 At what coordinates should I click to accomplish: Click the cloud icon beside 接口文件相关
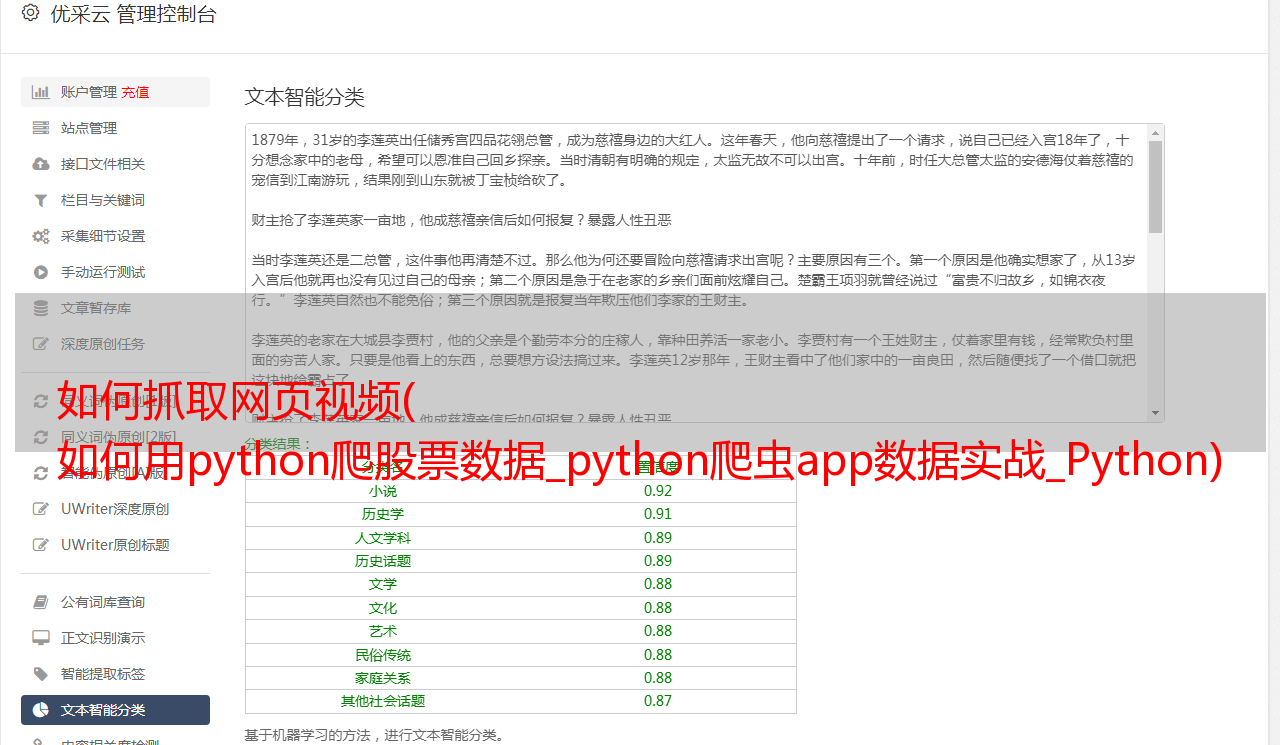[41, 164]
